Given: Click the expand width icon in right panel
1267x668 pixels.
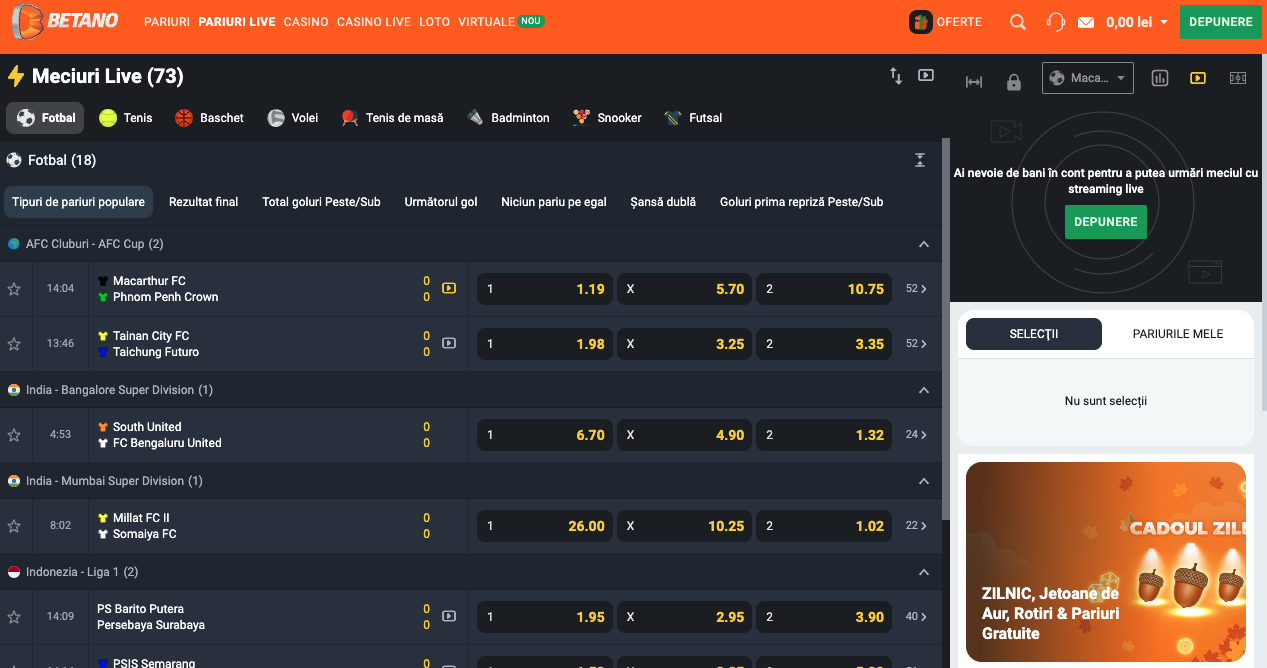Looking at the screenshot, I should tap(974, 82).
